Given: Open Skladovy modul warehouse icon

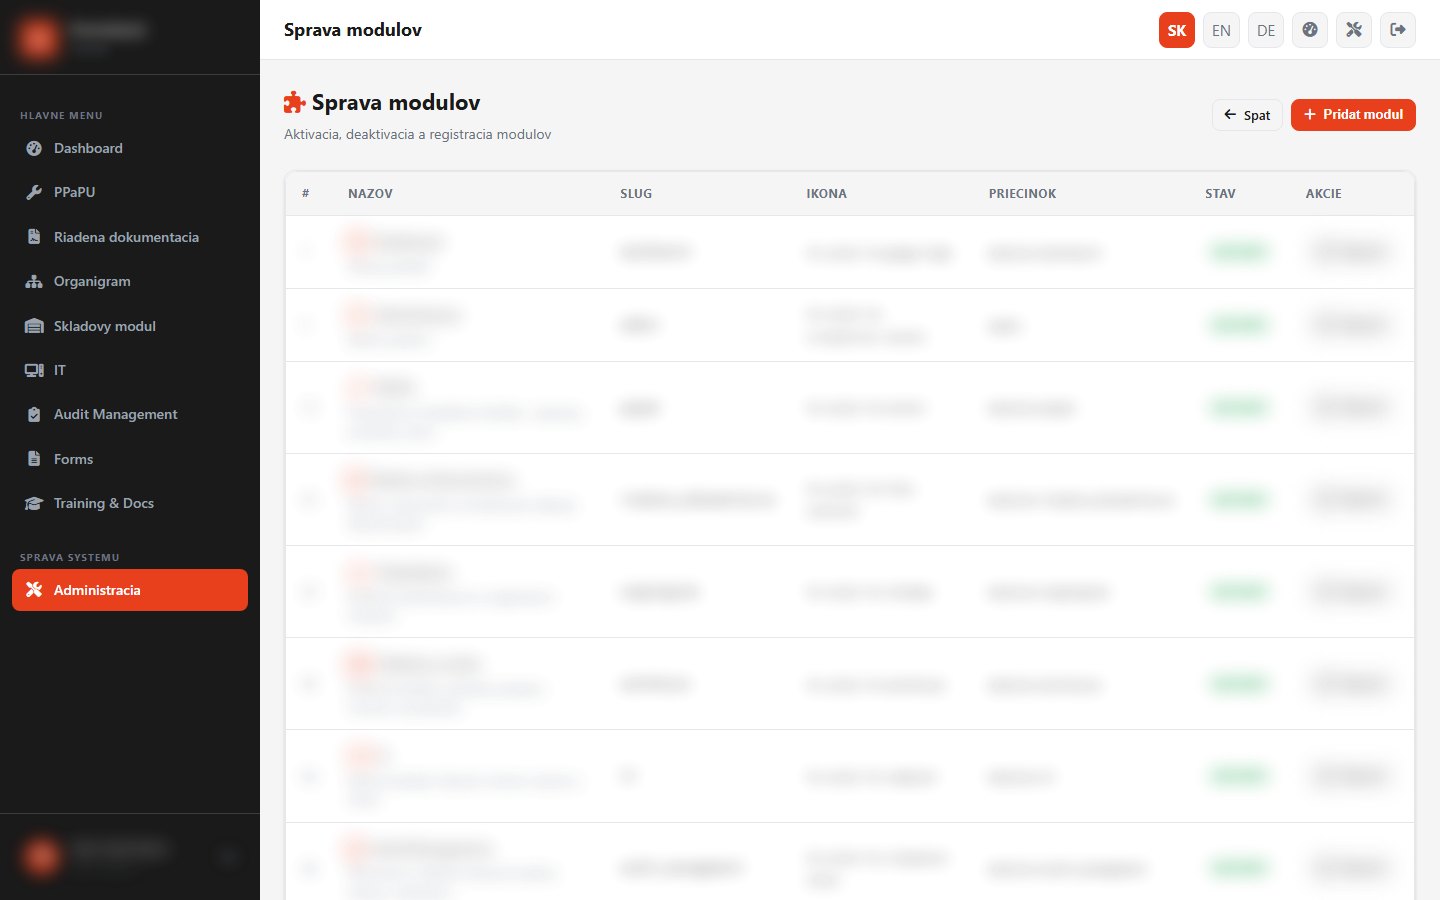Looking at the screenshot, I should tap(34, 326).
